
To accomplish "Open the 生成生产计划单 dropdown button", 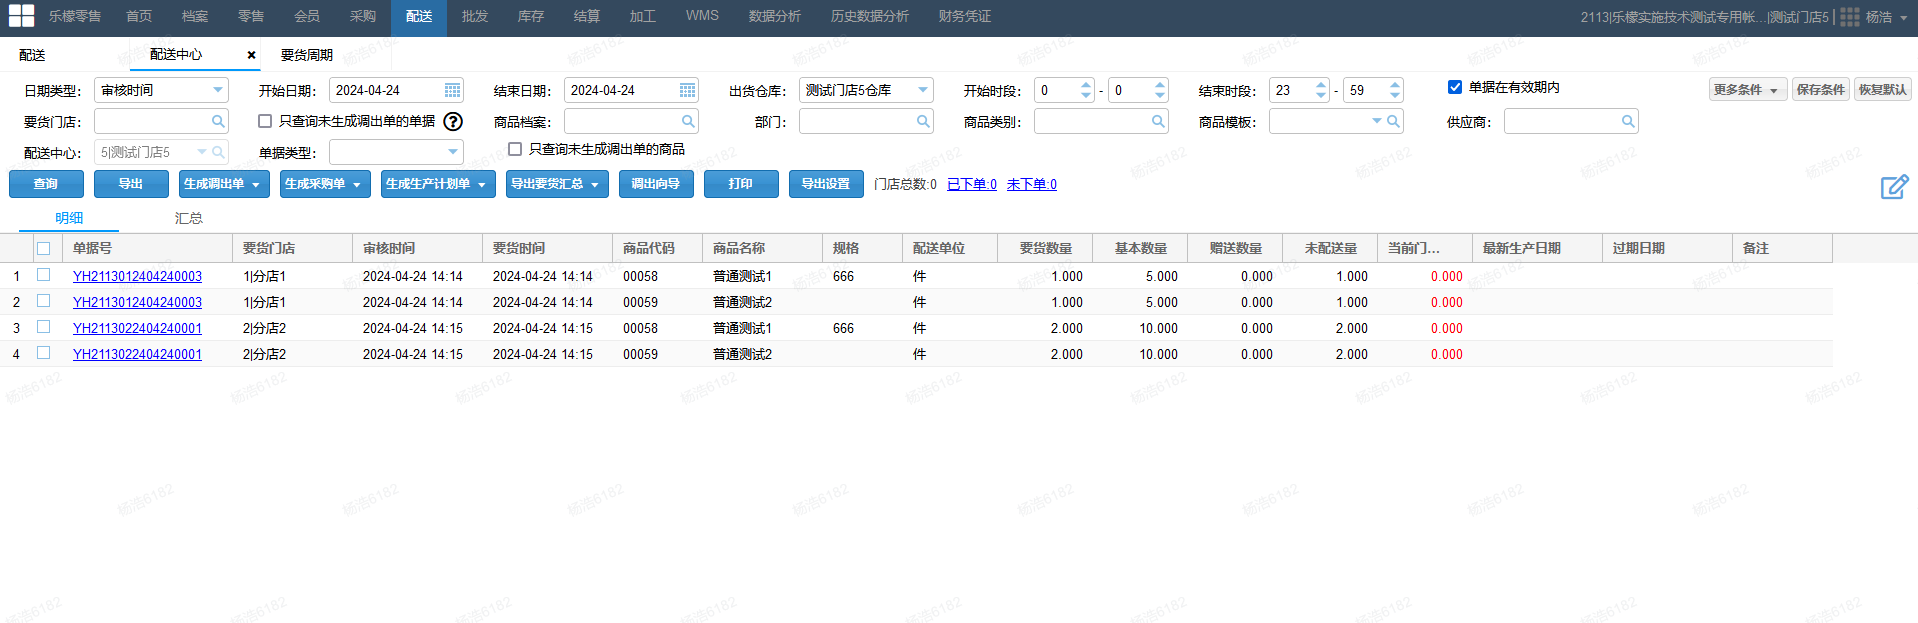I will [x=438, y=184].
